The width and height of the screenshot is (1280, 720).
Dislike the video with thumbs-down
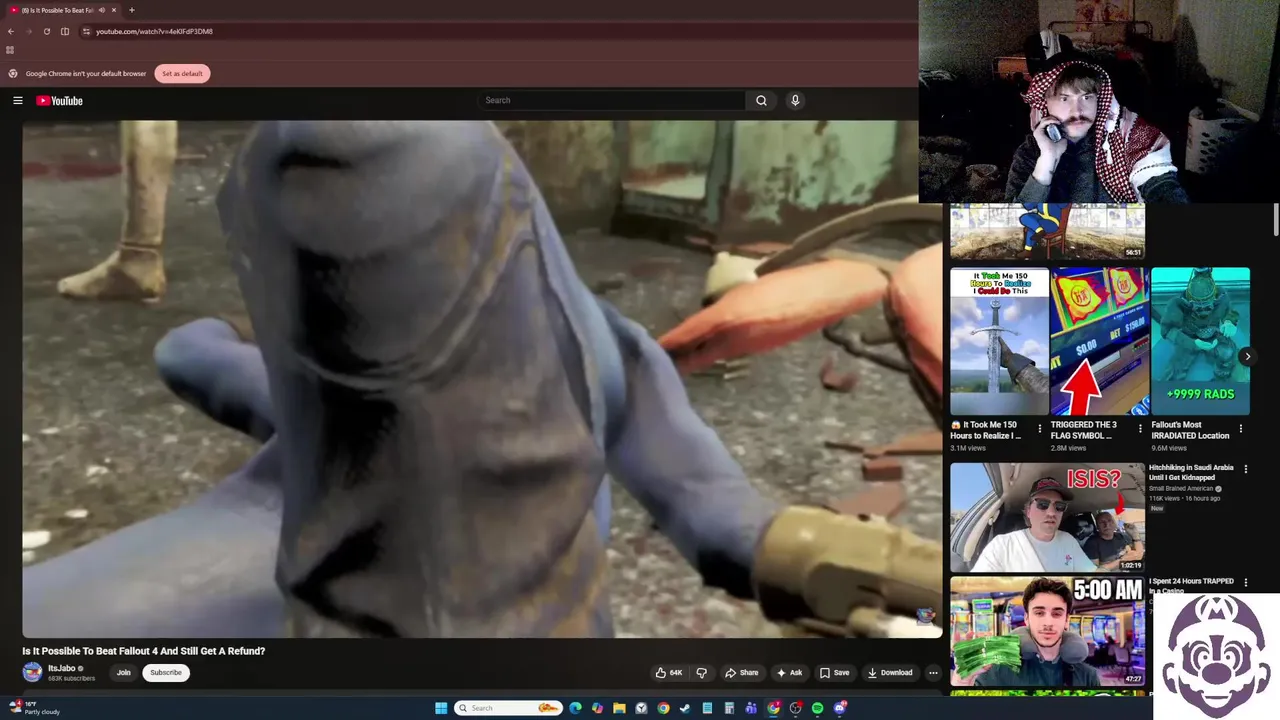[x=701, y=672]
